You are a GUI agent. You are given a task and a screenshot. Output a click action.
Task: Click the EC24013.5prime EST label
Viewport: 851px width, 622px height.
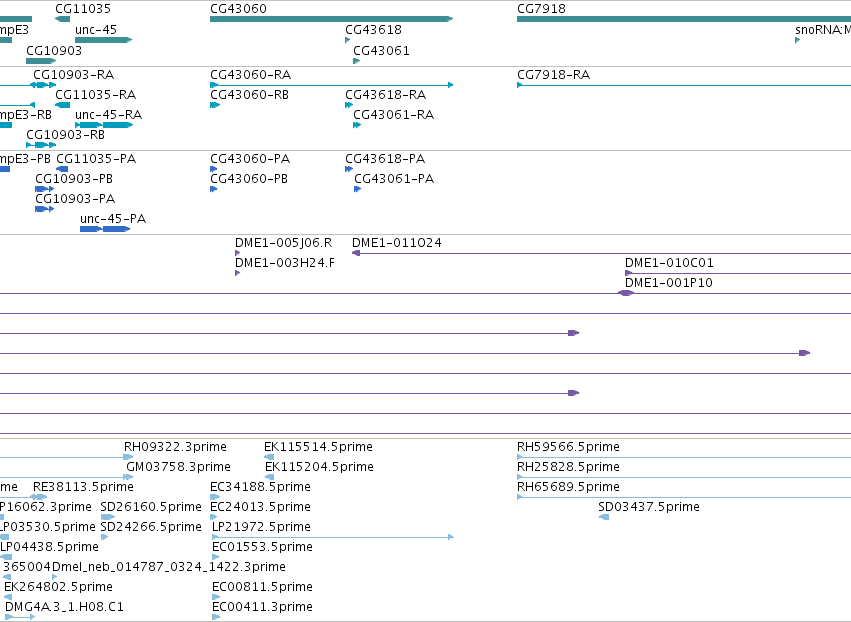tap(261, 507)
